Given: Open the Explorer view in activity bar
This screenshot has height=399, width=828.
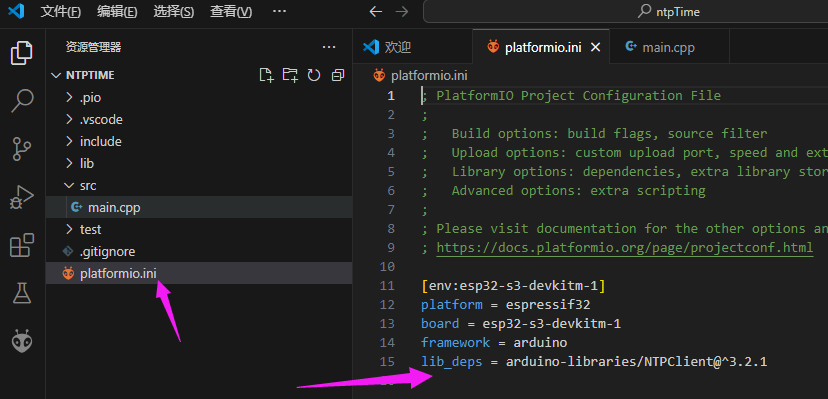Looking at the screenshot, I should tap(22, 53).
